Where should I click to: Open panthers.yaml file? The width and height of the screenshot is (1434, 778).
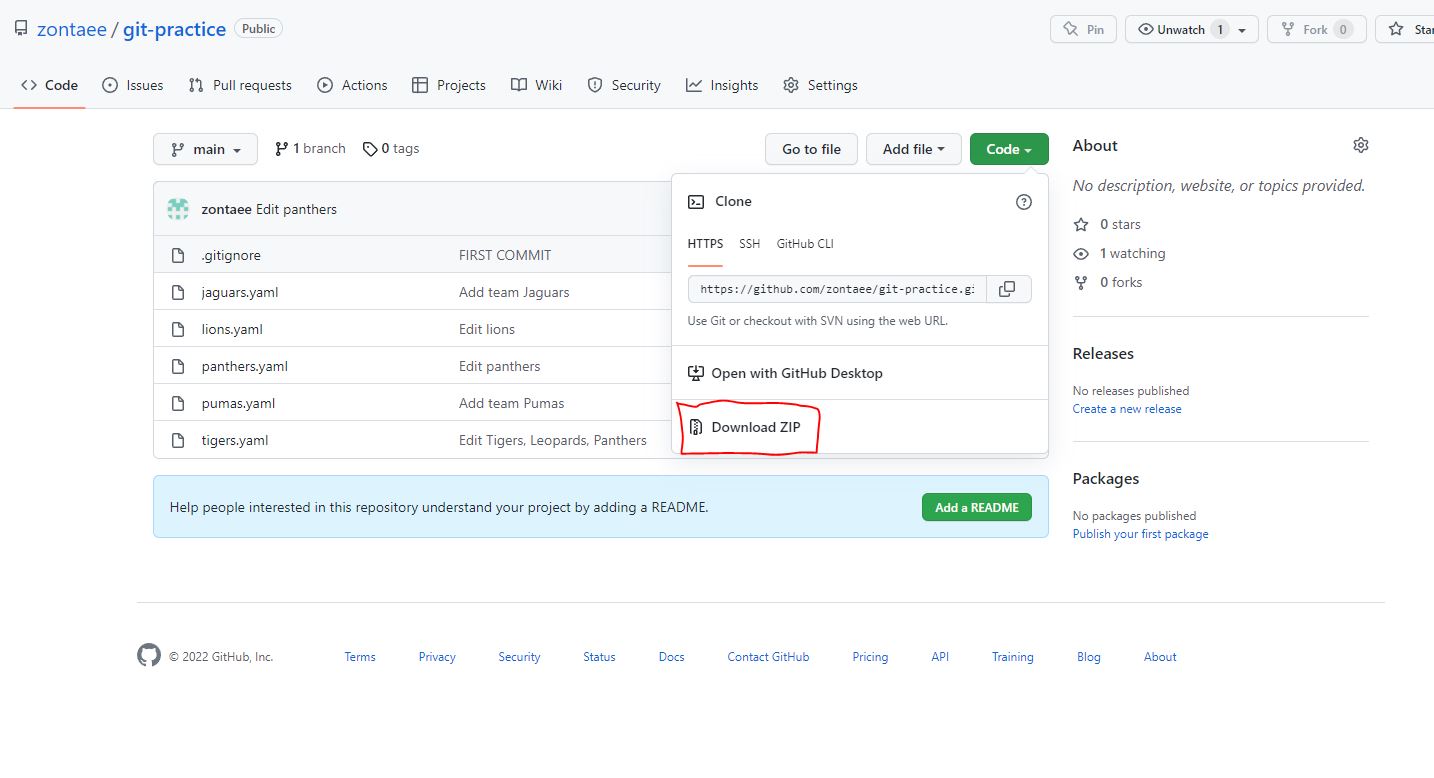click(244, 367)
